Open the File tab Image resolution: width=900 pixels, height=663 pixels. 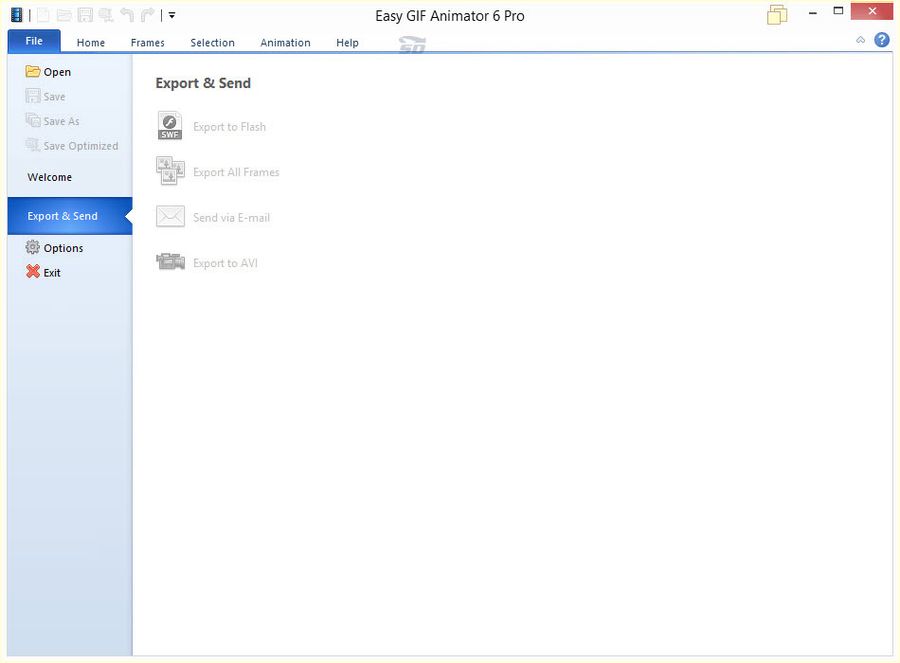click(x=34, y=41)
